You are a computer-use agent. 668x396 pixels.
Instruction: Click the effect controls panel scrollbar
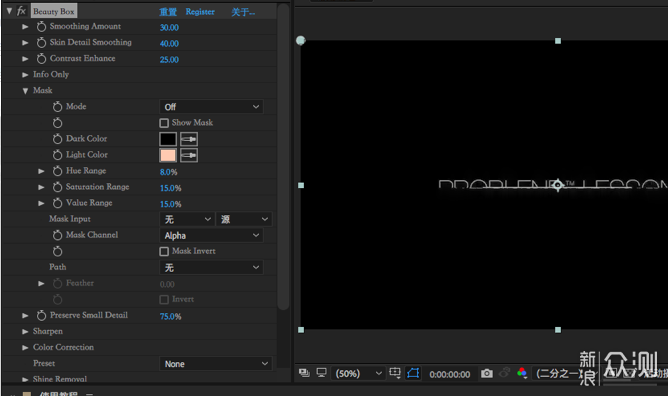283,156
